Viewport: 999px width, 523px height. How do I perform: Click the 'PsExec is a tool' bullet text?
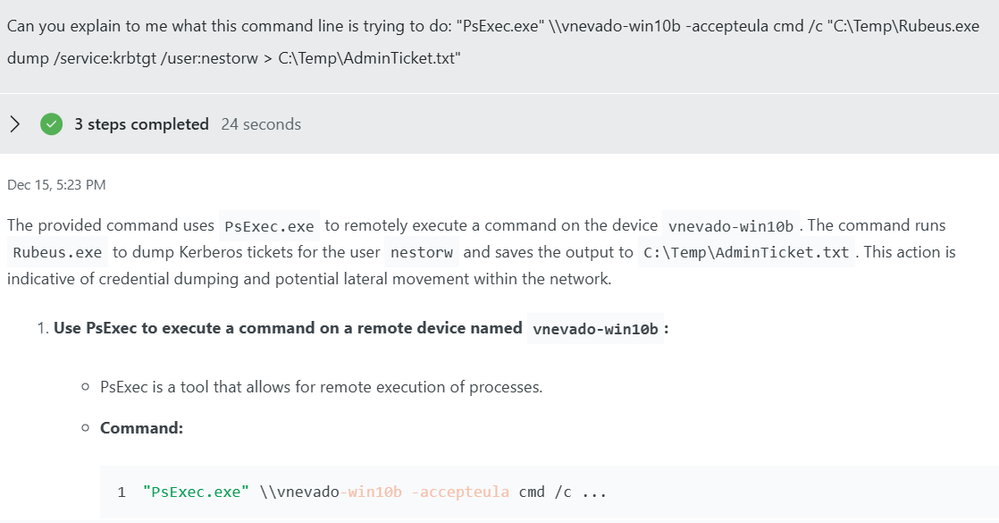[321, 387]
